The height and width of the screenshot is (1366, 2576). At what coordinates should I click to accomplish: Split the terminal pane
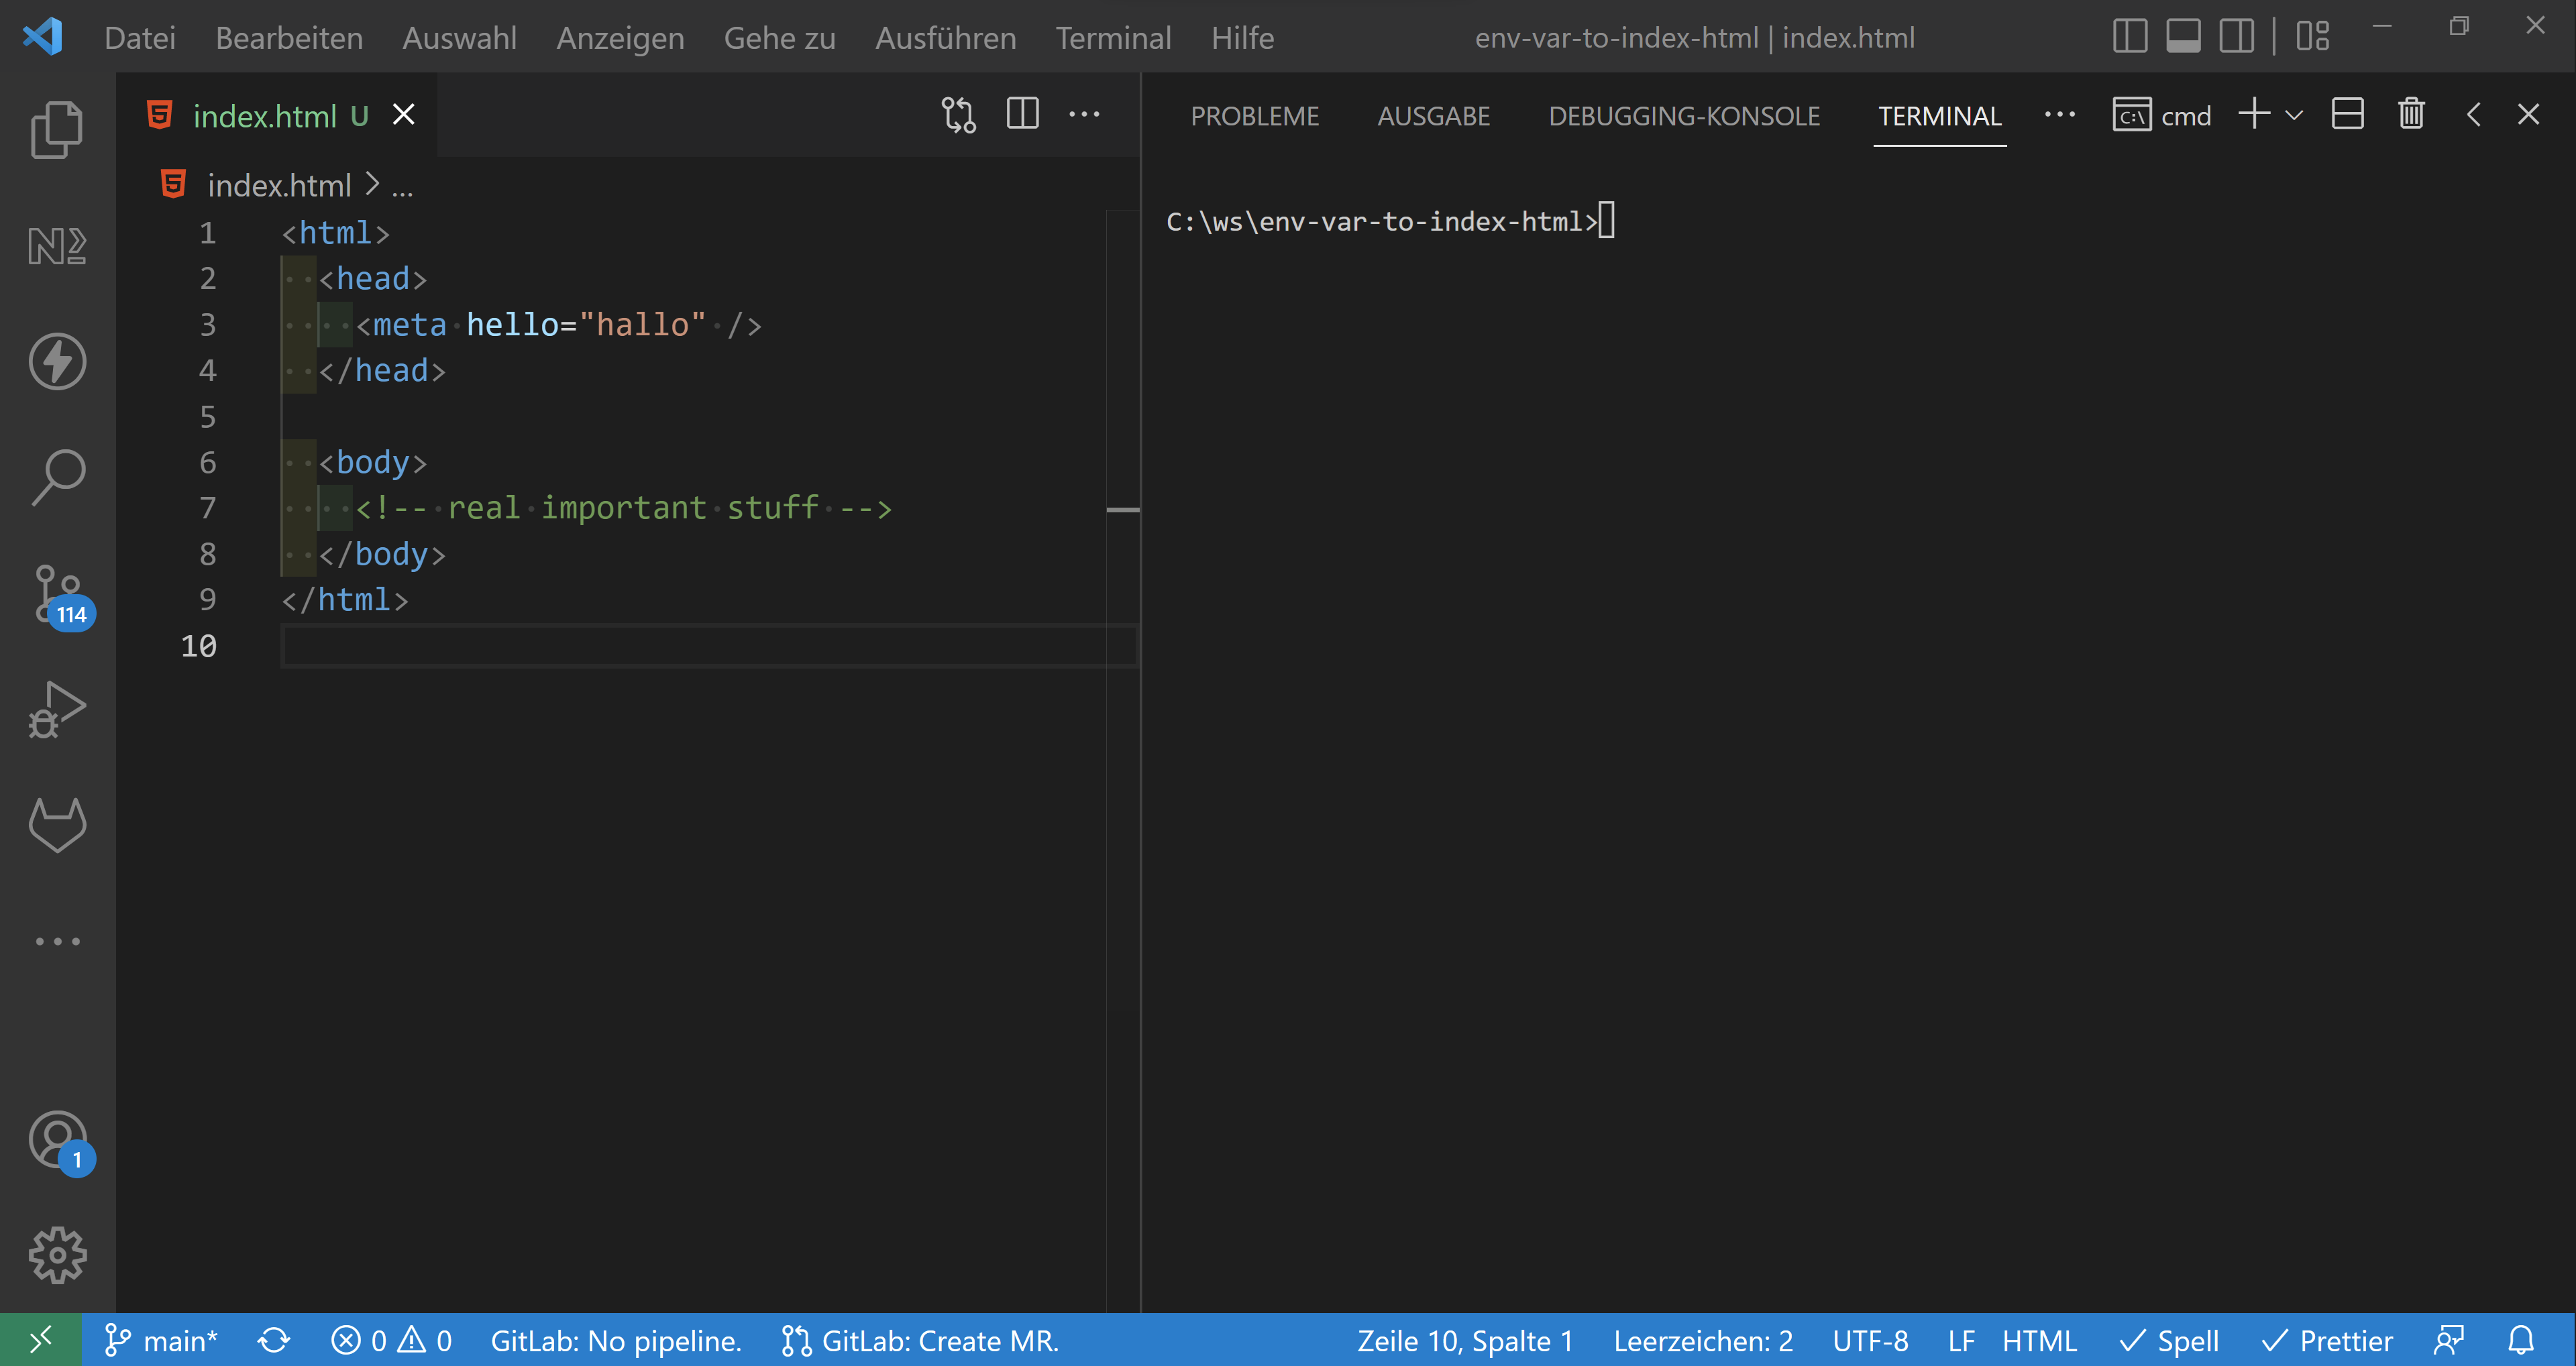pos(2347,114)
